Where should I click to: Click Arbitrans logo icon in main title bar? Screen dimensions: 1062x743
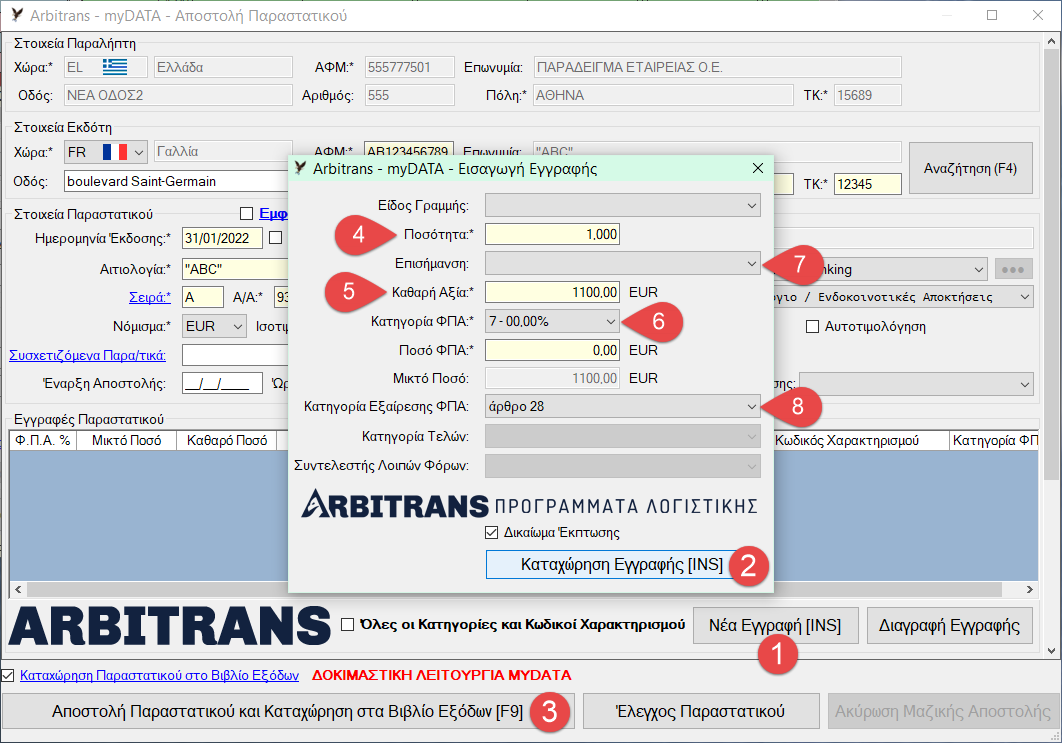pyautogui.click(x=17, y=15)
